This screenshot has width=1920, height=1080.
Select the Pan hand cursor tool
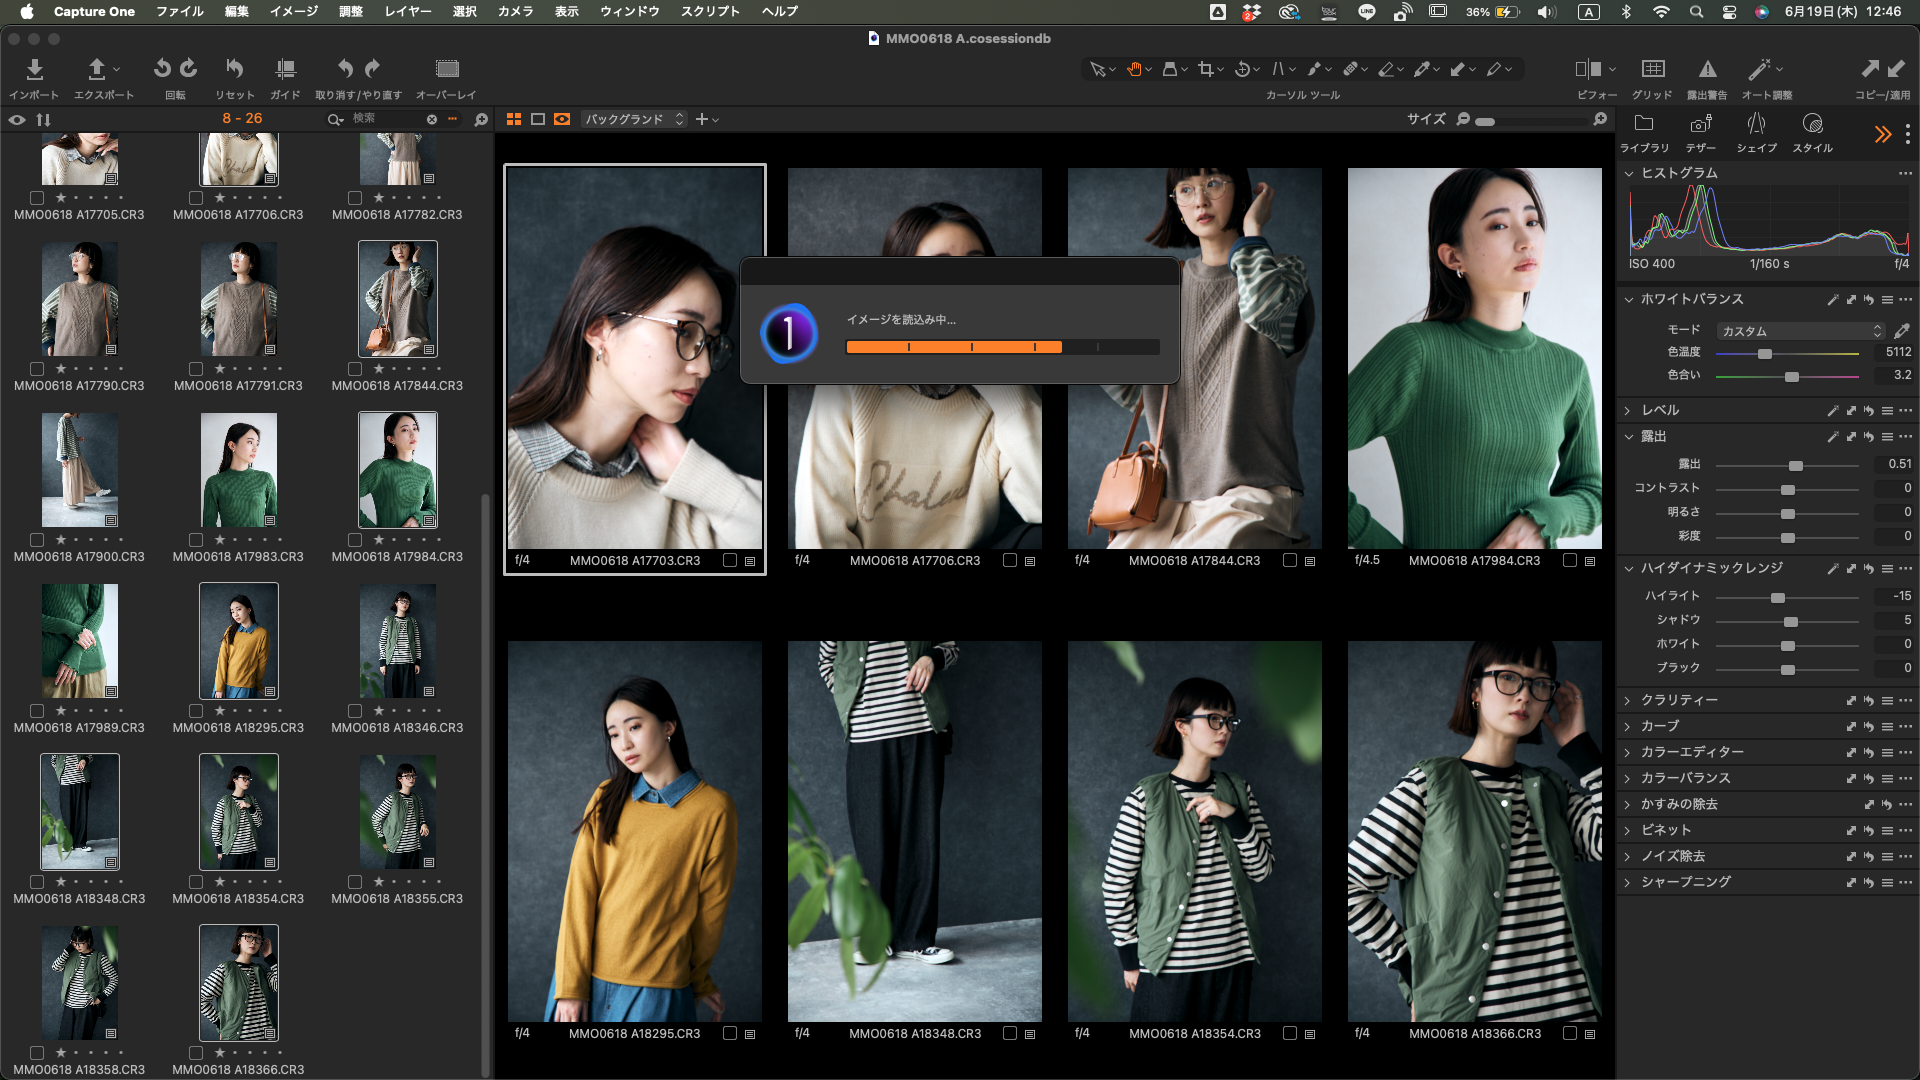pyautogui.click(x=1134, y=69)
